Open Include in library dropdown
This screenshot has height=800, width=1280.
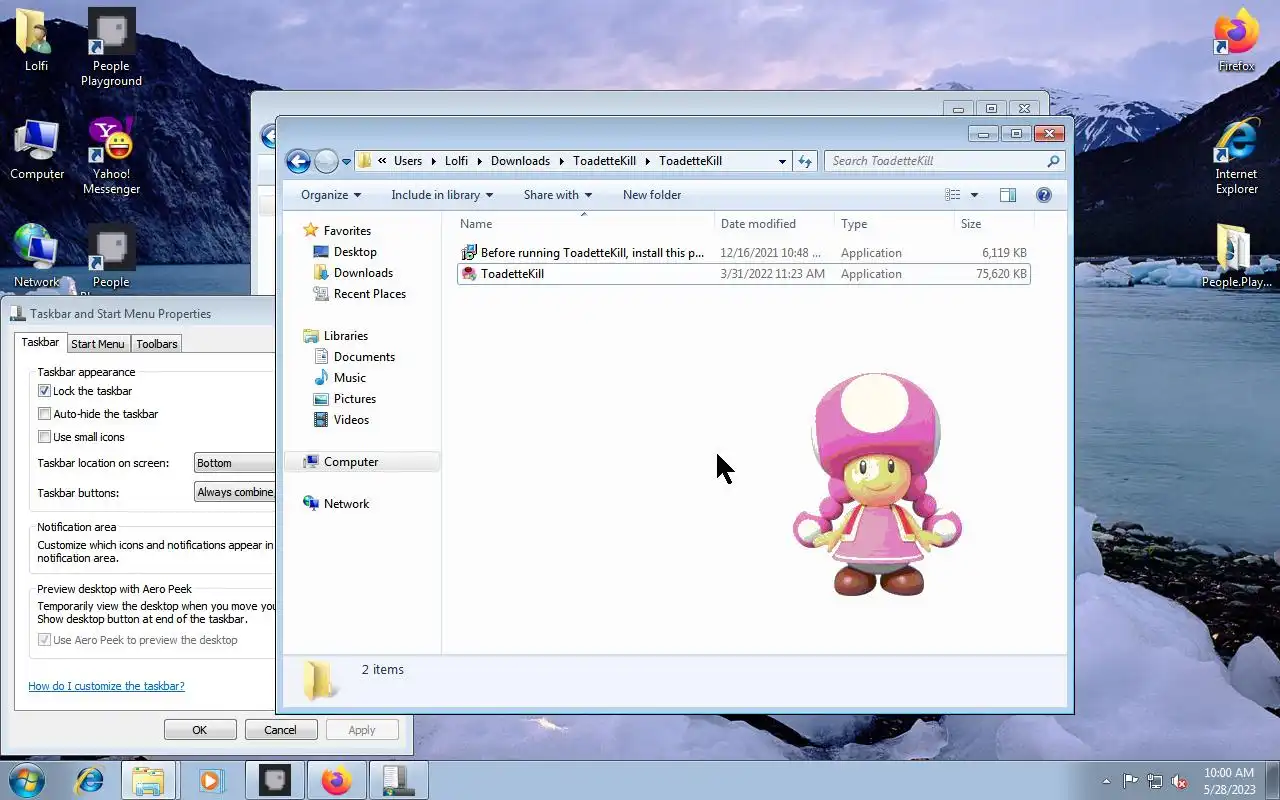442,195
